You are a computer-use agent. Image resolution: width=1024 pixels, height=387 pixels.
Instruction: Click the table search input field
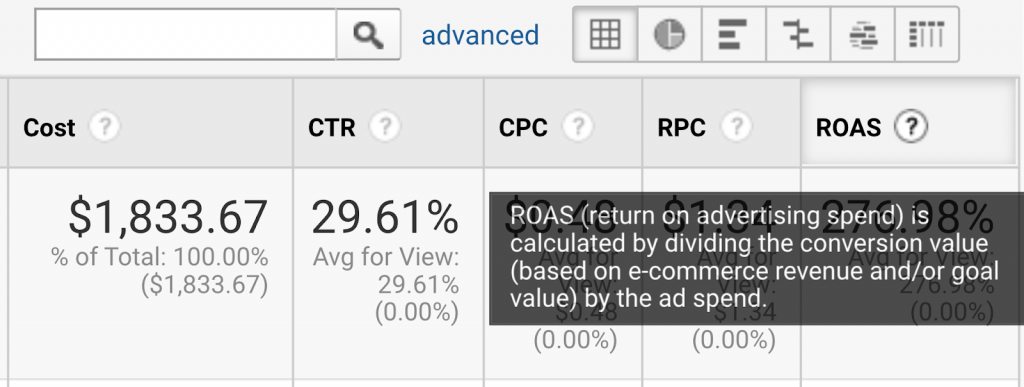coord(185,35)
